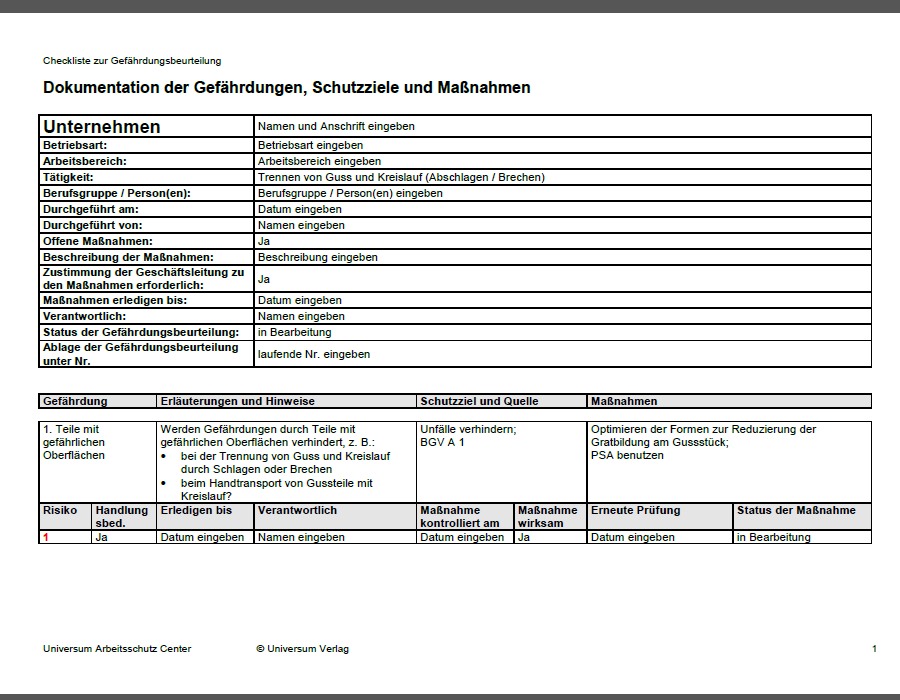Open the Status der Gefährdungsbeurteilung 'in Bearbeitung' value
This screenshot has width=900, height=700.
(562, 332)
